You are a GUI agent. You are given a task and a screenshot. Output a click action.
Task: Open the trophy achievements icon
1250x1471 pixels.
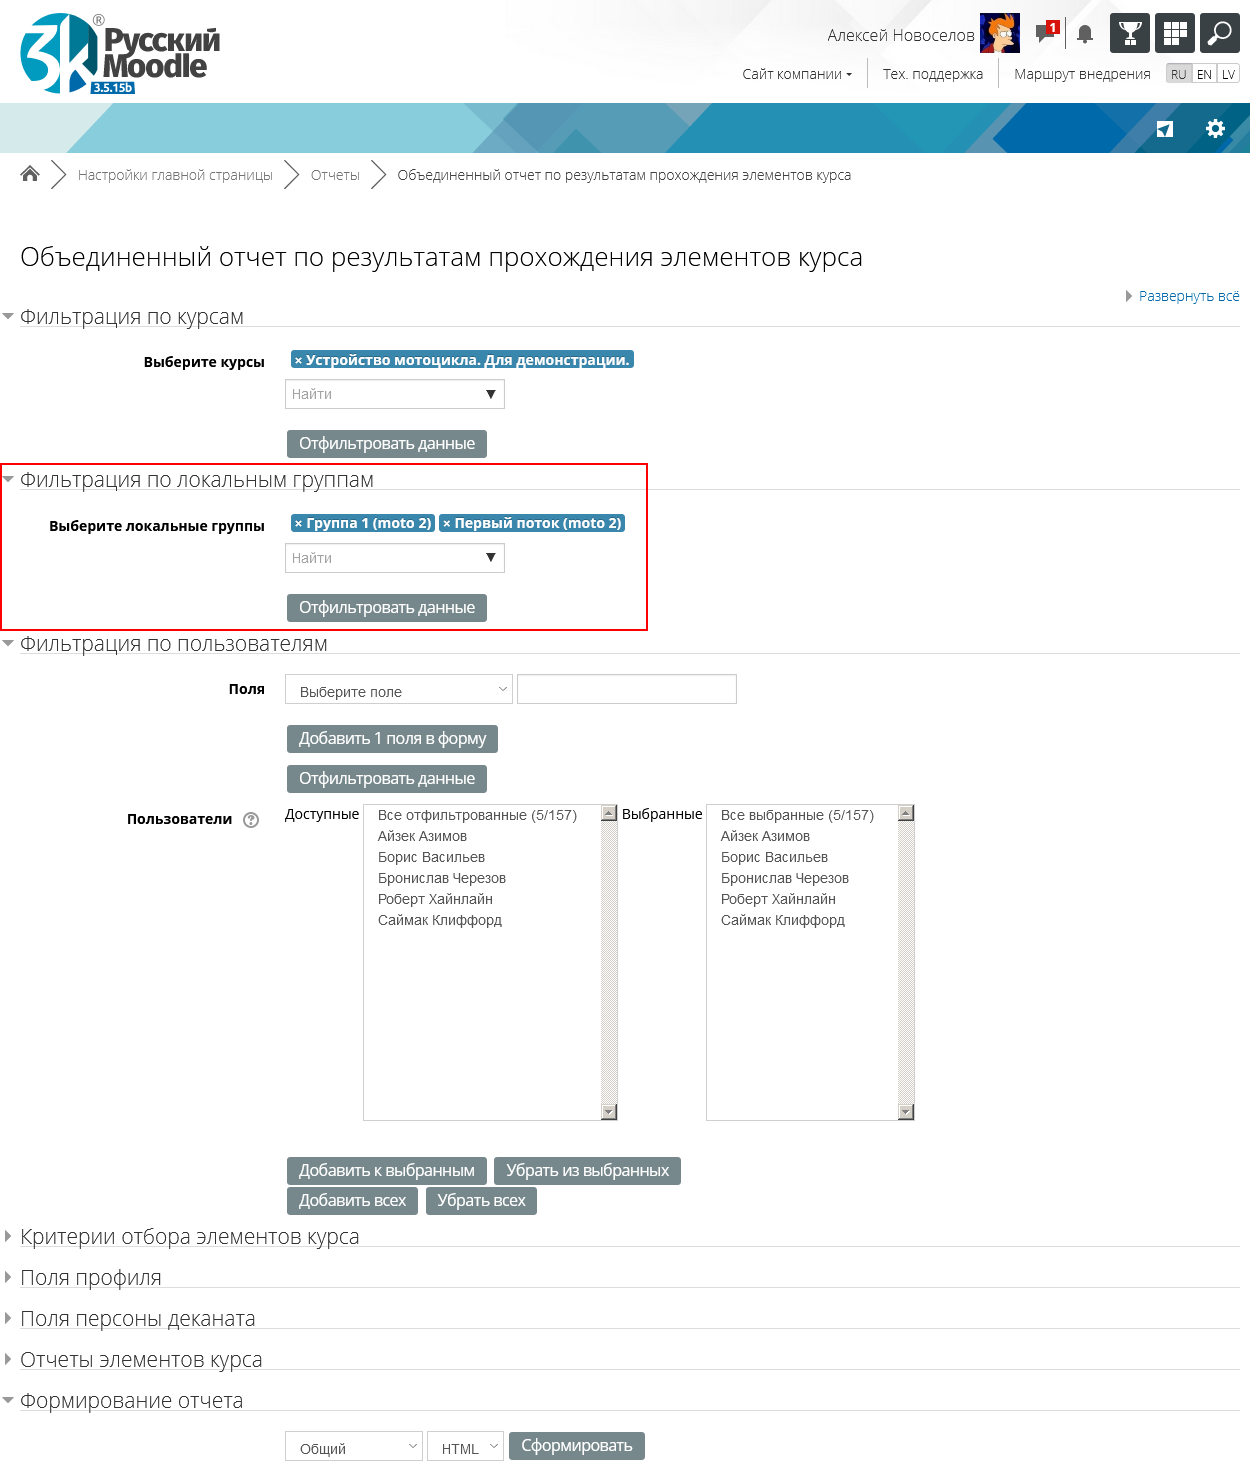click(x=1130, y=33)
